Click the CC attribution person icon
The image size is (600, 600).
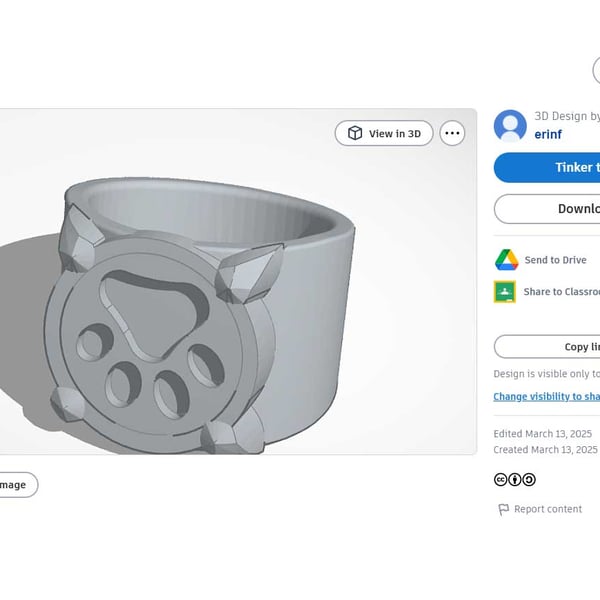point(515,479)
